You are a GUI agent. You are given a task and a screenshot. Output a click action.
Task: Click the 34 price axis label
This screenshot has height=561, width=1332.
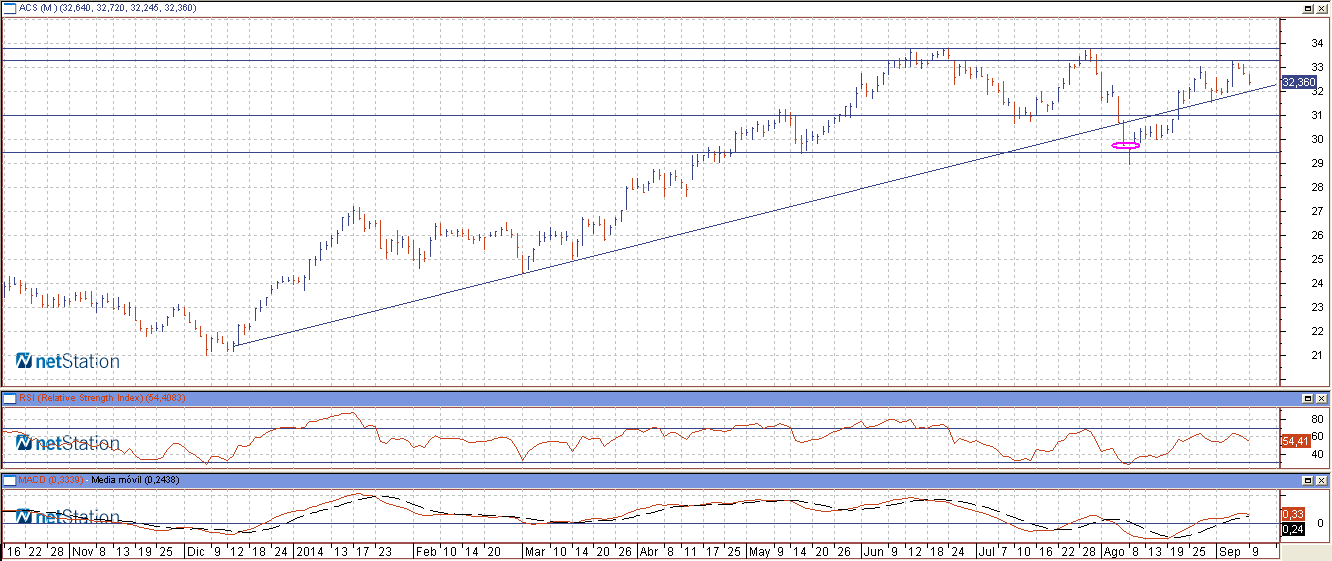(x=1319, y=43)
